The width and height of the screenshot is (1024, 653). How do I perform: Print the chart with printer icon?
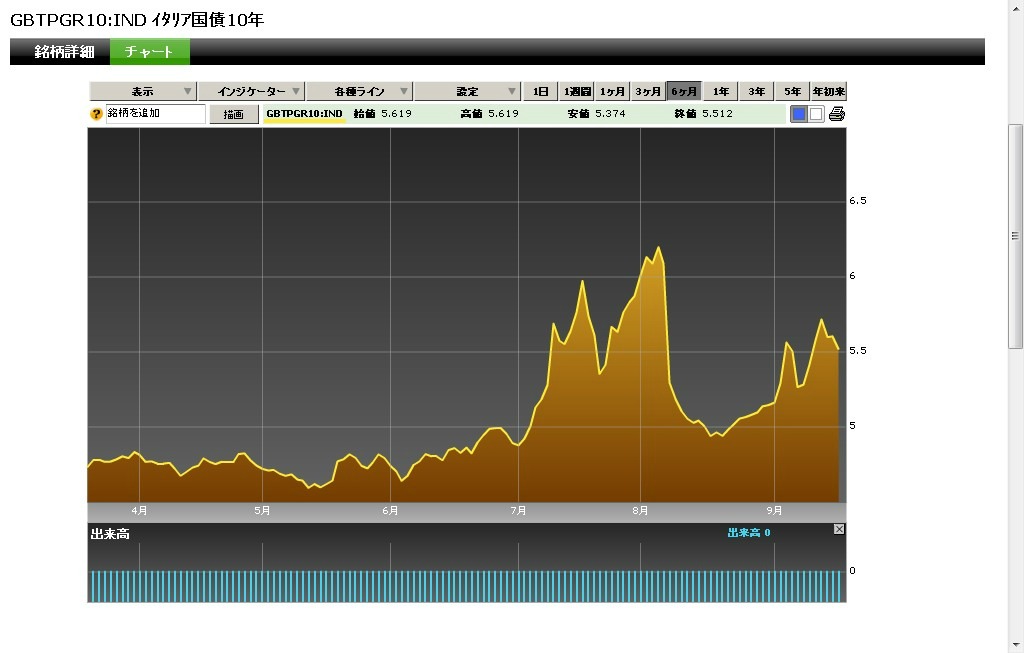[x=837, y=114]
